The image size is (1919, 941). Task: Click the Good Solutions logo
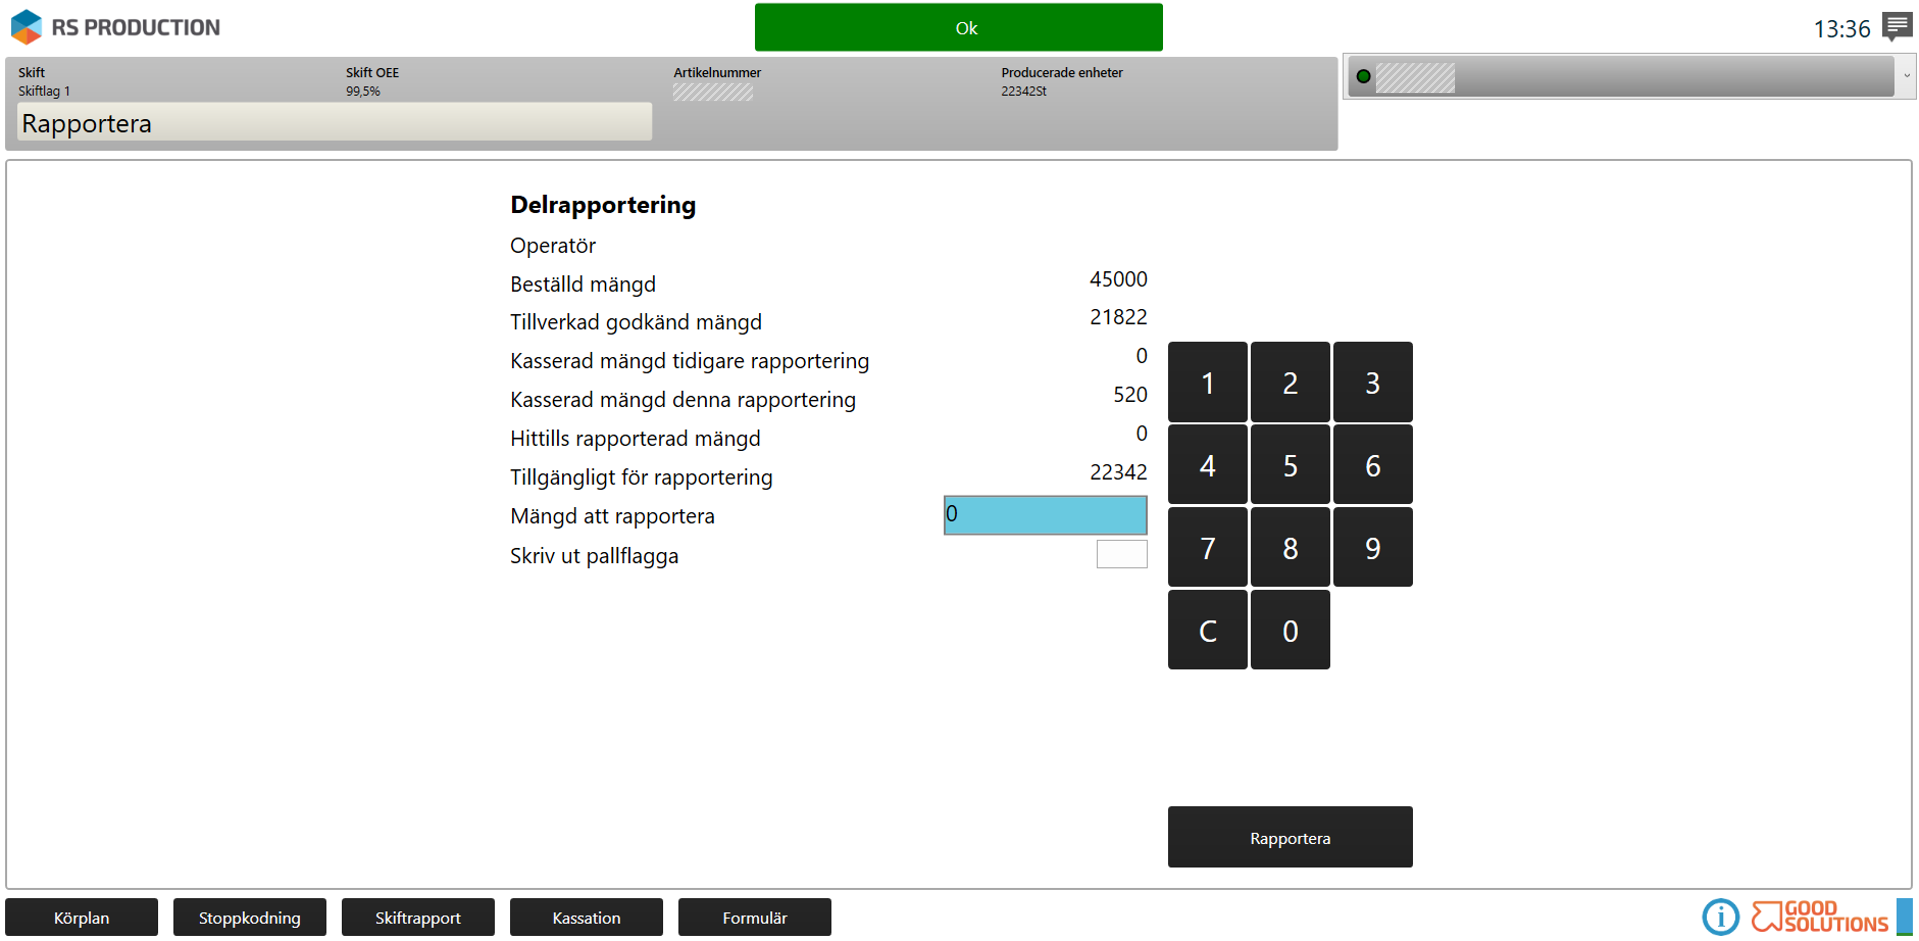[x=1818, y=916]
